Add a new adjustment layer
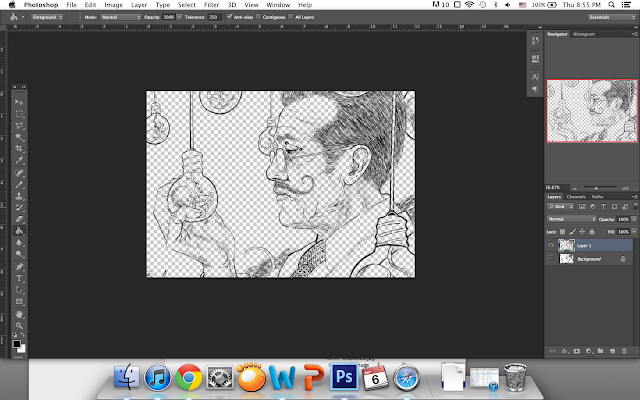 point(589,351)
